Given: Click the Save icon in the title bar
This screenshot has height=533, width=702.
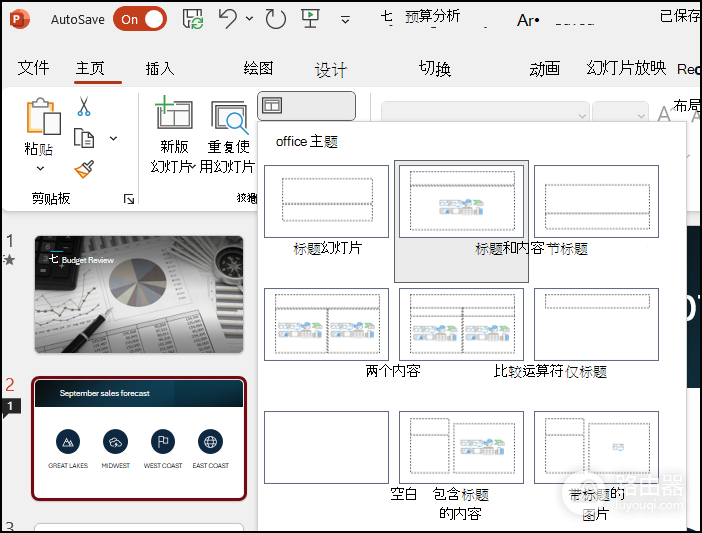Looking at the screenshot, I should [193, 19].
